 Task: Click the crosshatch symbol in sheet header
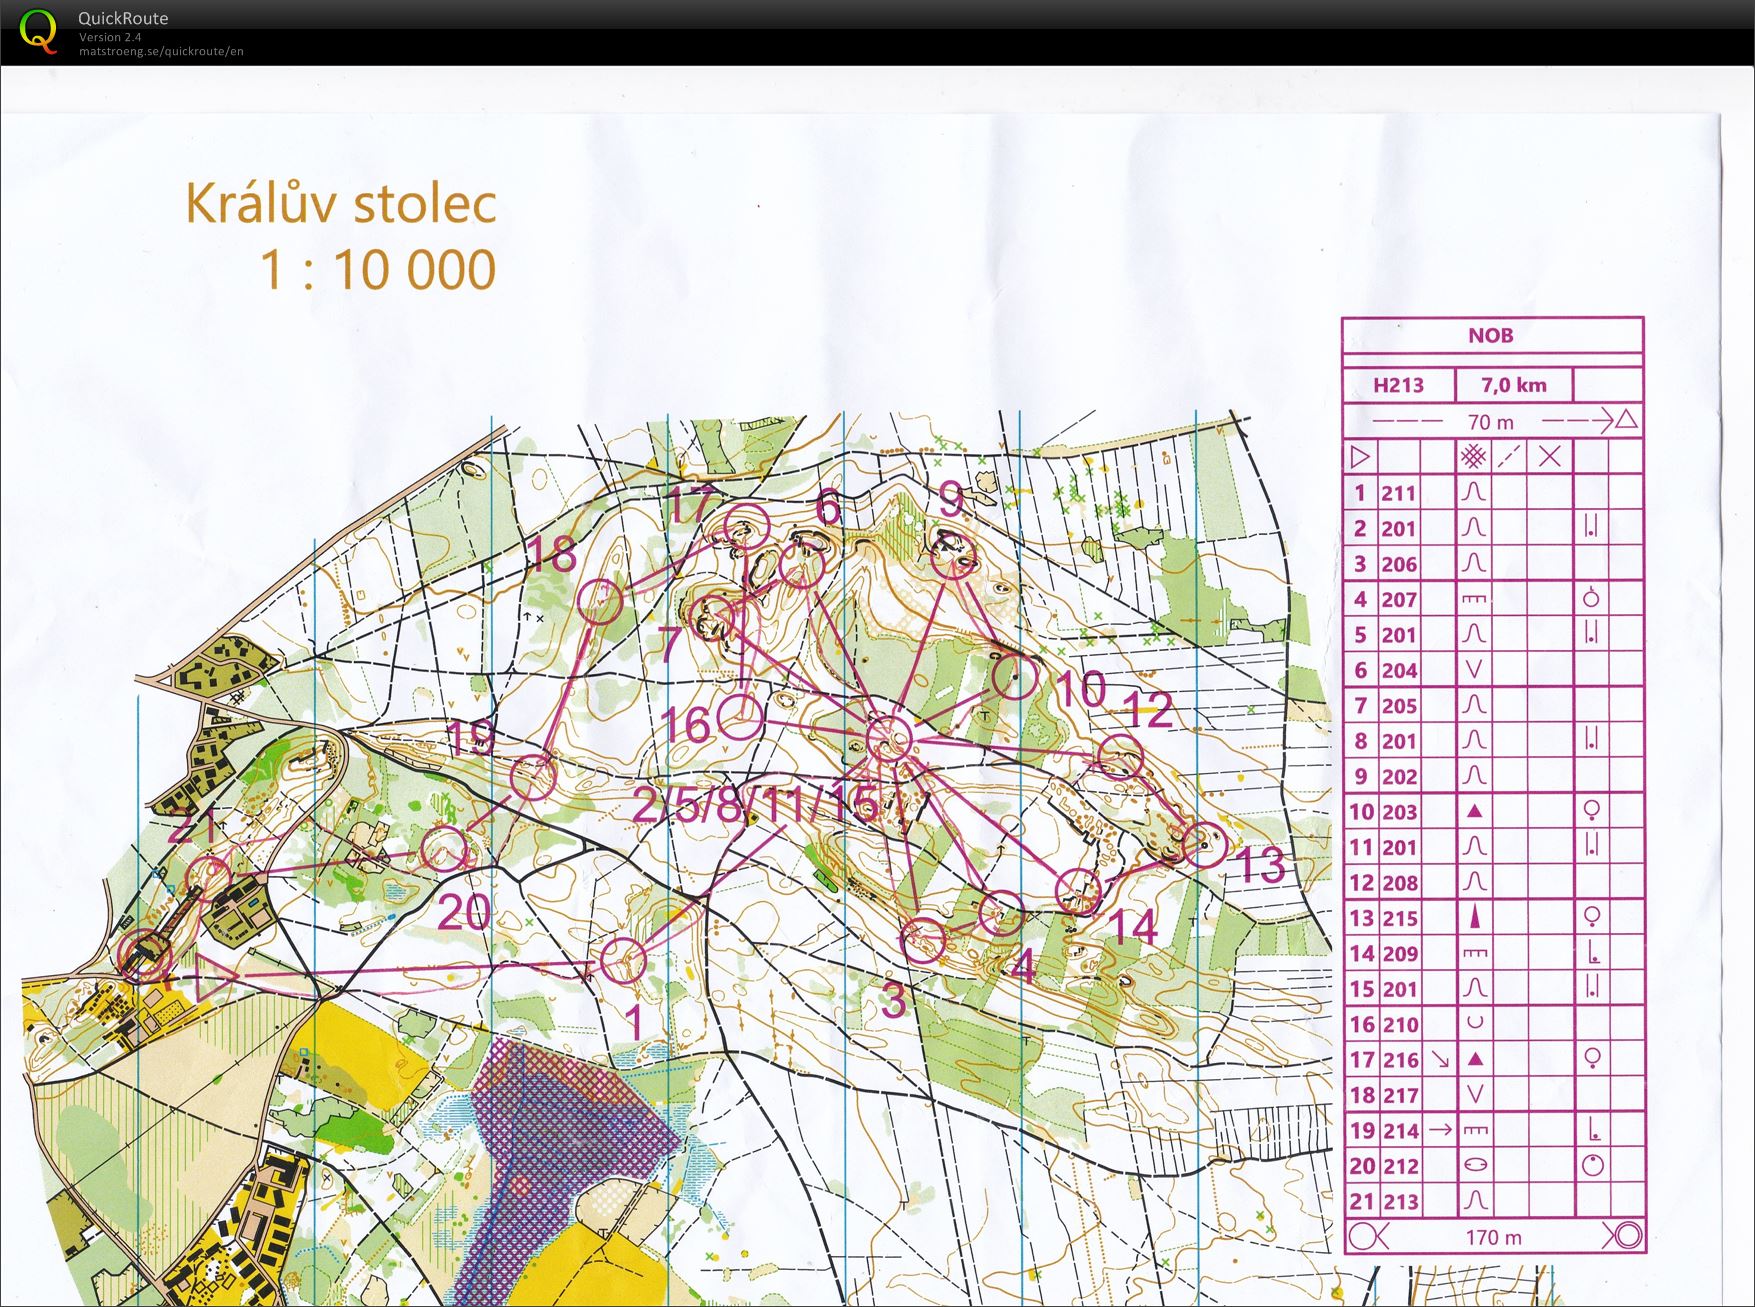click(1473, 457)
